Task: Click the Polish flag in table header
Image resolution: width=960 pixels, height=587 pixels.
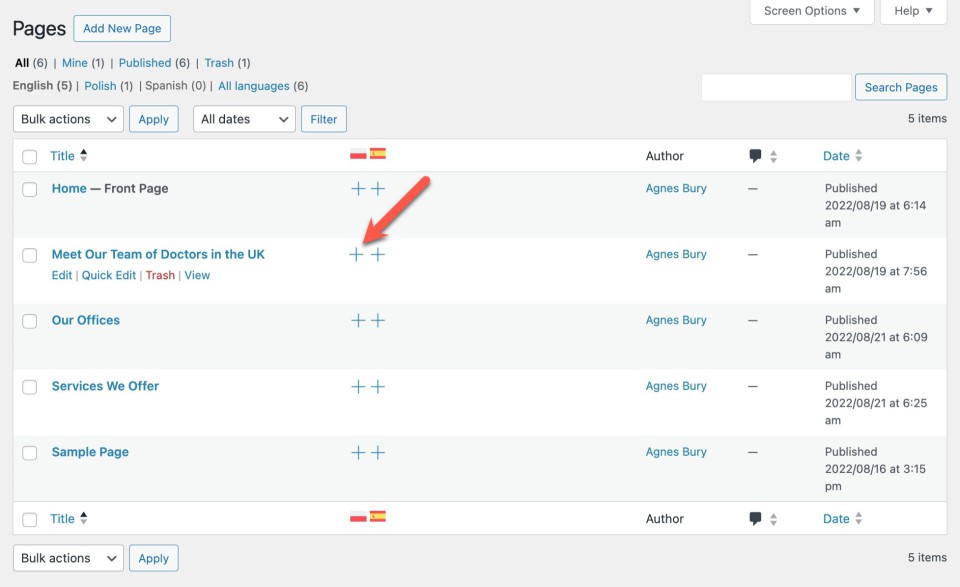Action: (x=357, y=155)
